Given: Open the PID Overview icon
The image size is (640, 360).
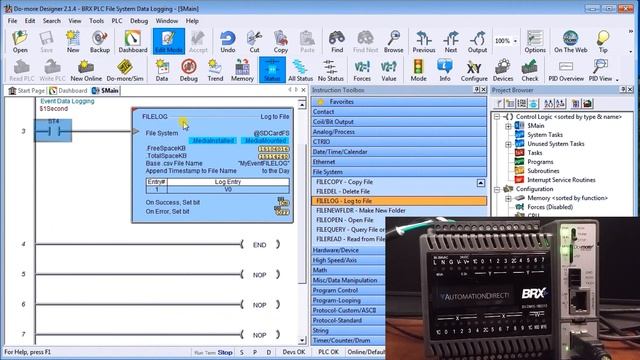Looking at the screenshot, I should (566, 70).
